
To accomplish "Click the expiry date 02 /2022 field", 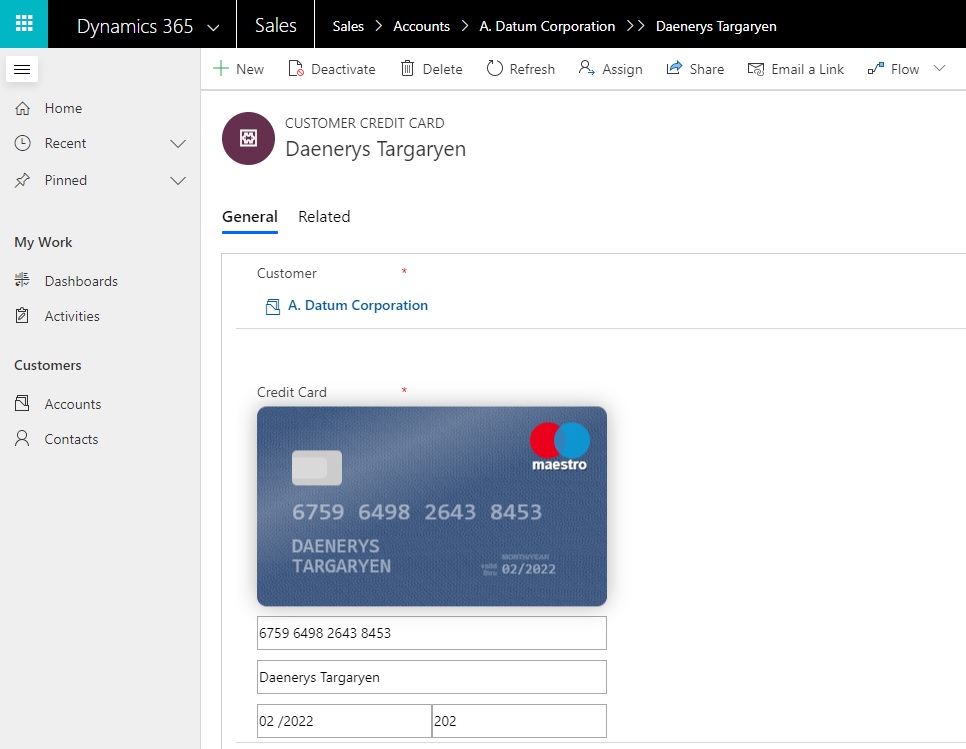I will pyautogui.click(x=344, y=721).
